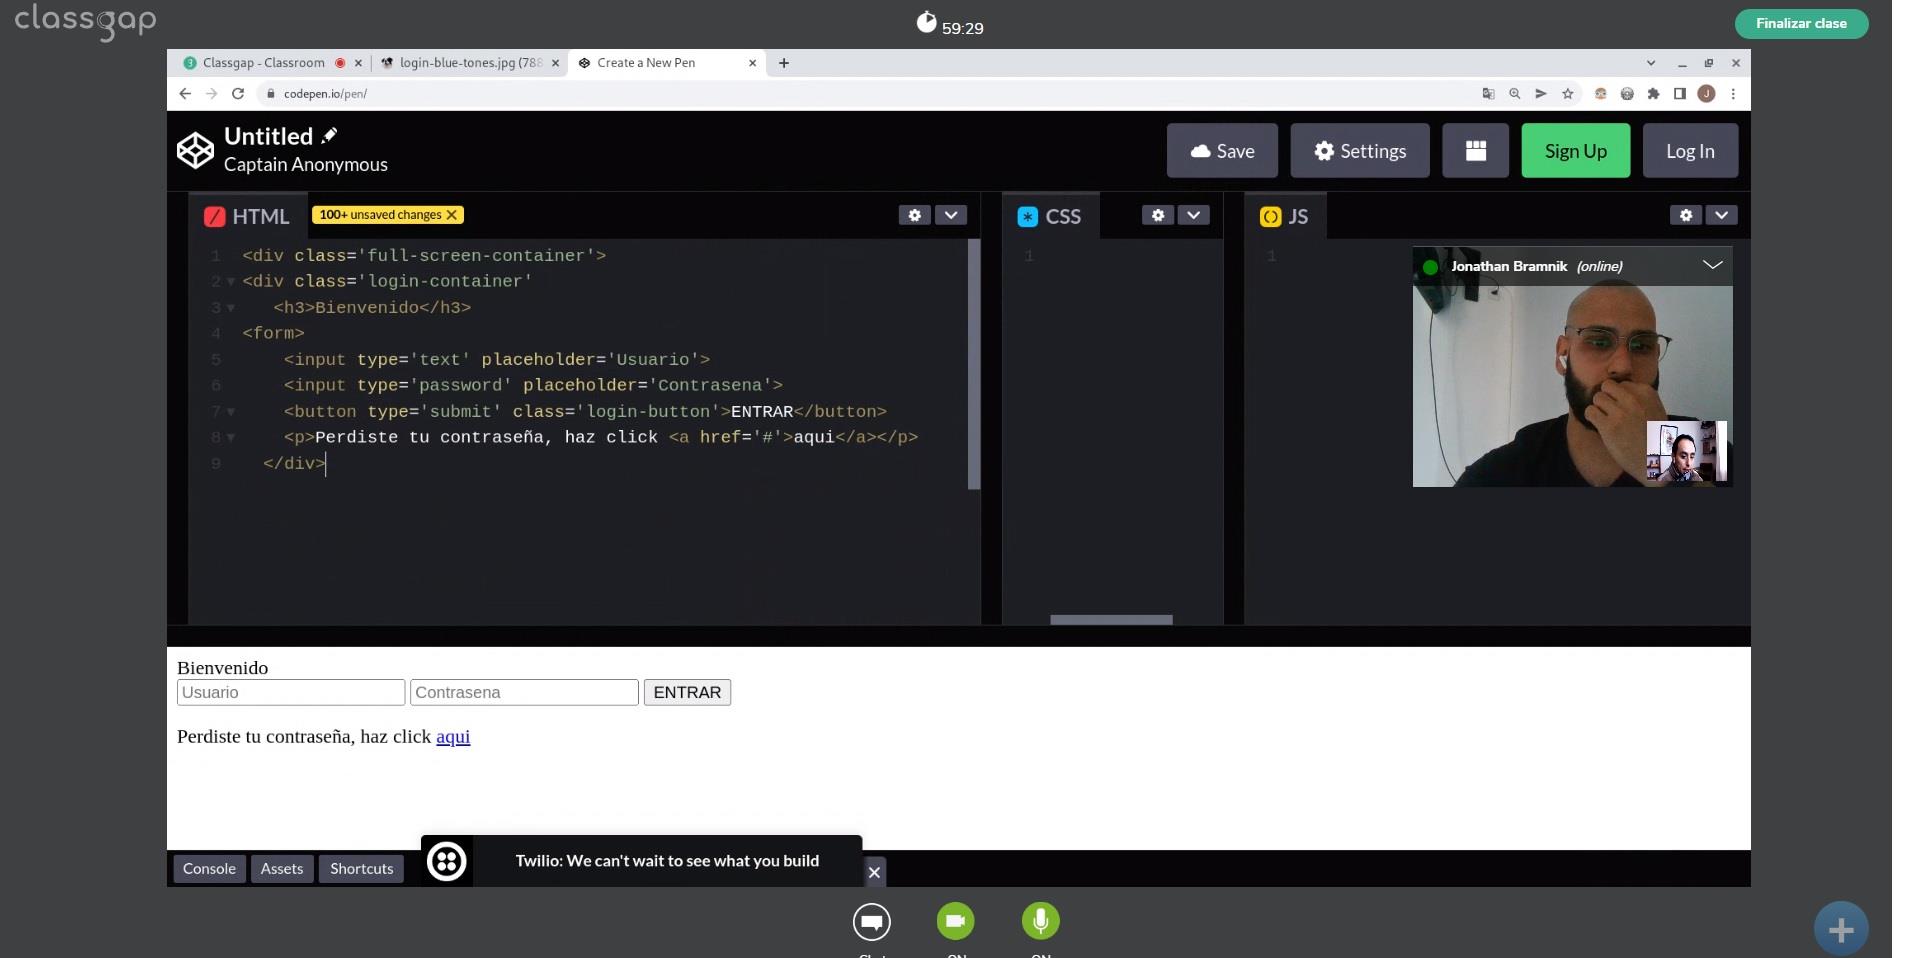This screenshot has width=1909, height=958.
Task: Turn off the camera toggle
Action: [955, 921]
